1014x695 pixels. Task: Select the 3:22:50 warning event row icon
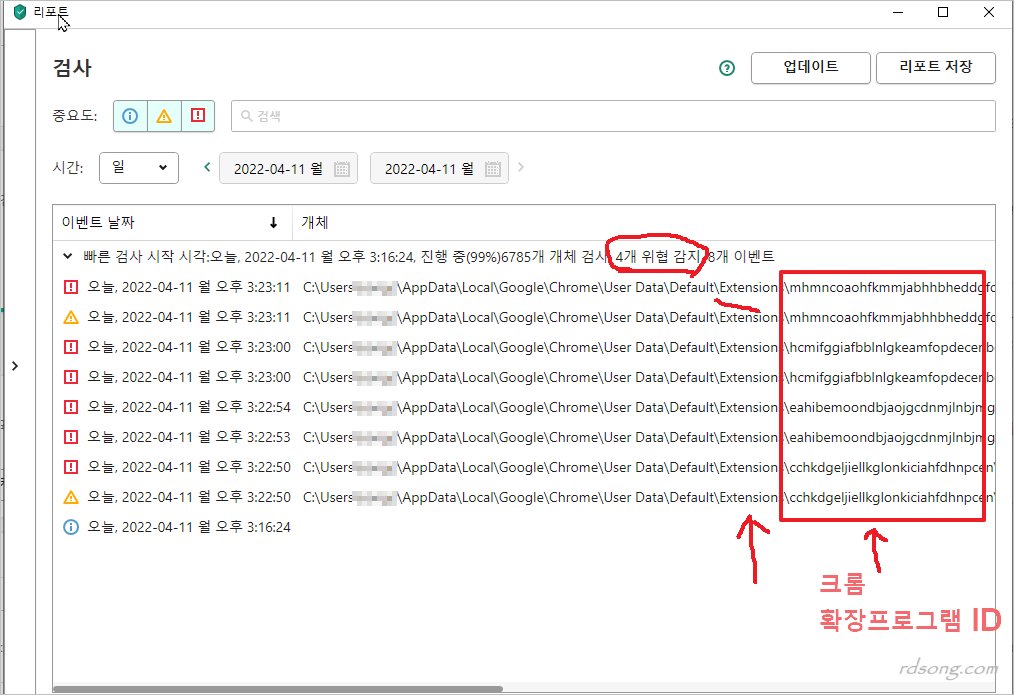pos(71,497)
